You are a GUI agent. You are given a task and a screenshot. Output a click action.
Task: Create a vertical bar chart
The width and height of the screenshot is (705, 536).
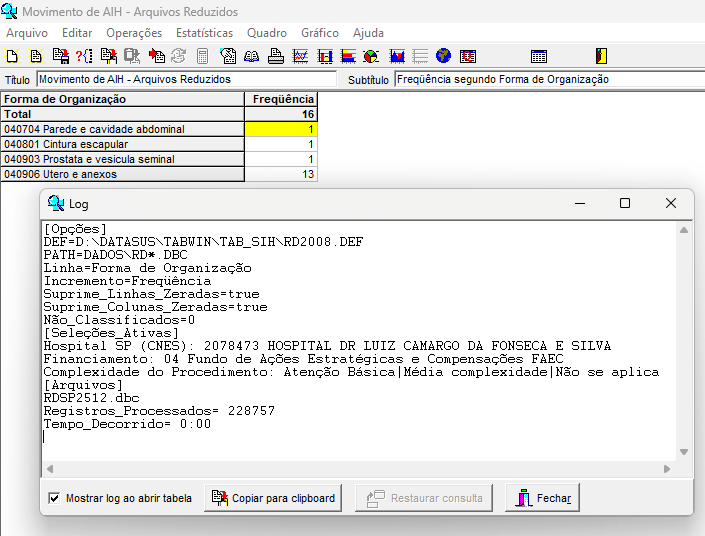click(325, 56)
